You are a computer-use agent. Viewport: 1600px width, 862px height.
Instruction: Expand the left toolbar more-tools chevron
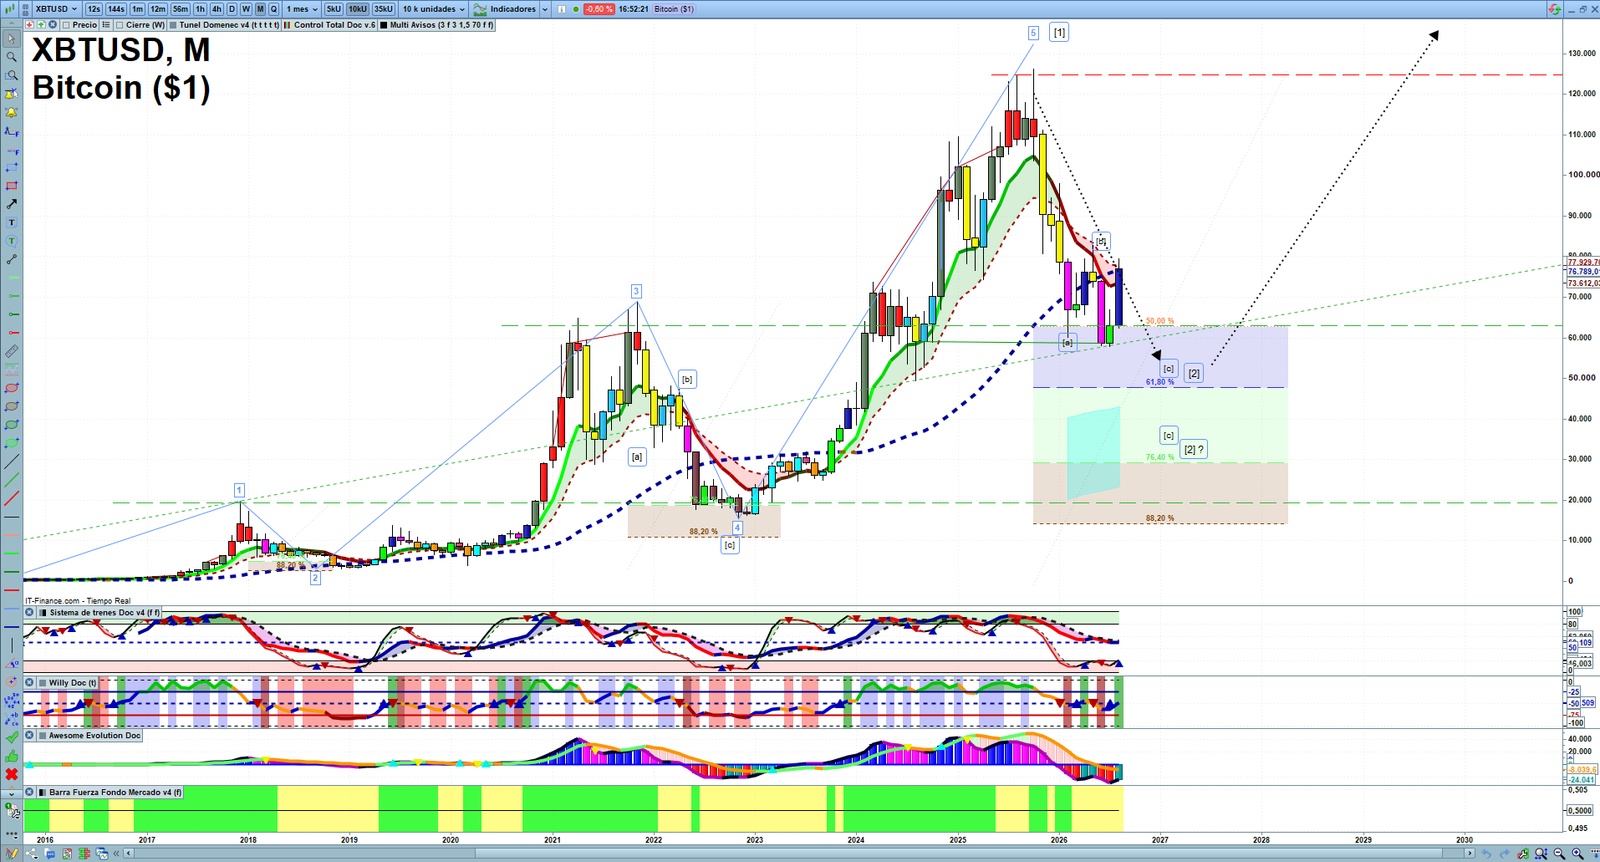tap(11, 794)
